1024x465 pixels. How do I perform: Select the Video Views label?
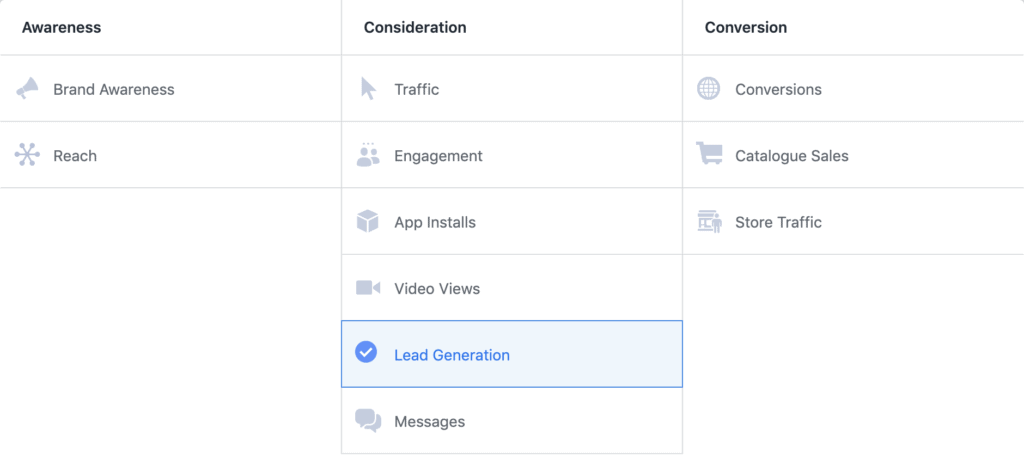click(x=437, y=289)
